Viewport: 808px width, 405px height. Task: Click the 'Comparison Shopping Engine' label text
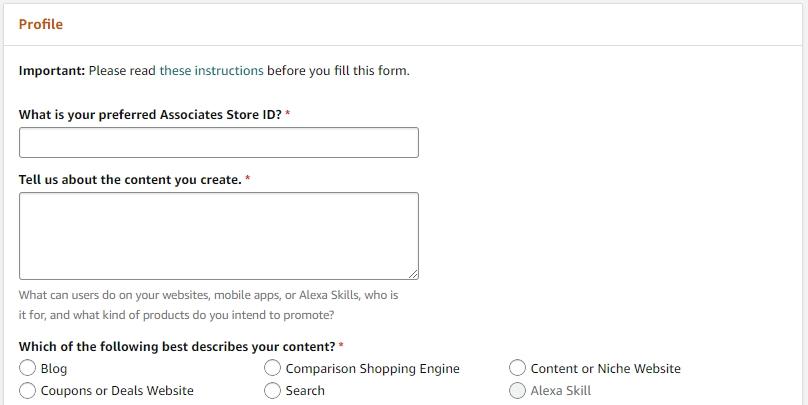point(372,368)
